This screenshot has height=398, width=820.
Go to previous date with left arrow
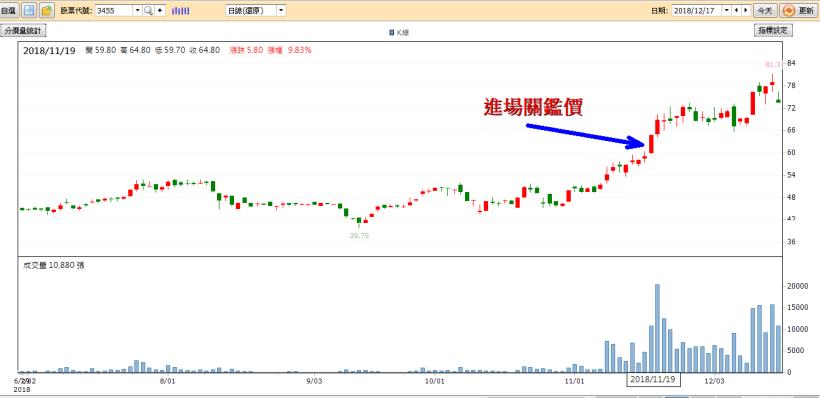737,10
